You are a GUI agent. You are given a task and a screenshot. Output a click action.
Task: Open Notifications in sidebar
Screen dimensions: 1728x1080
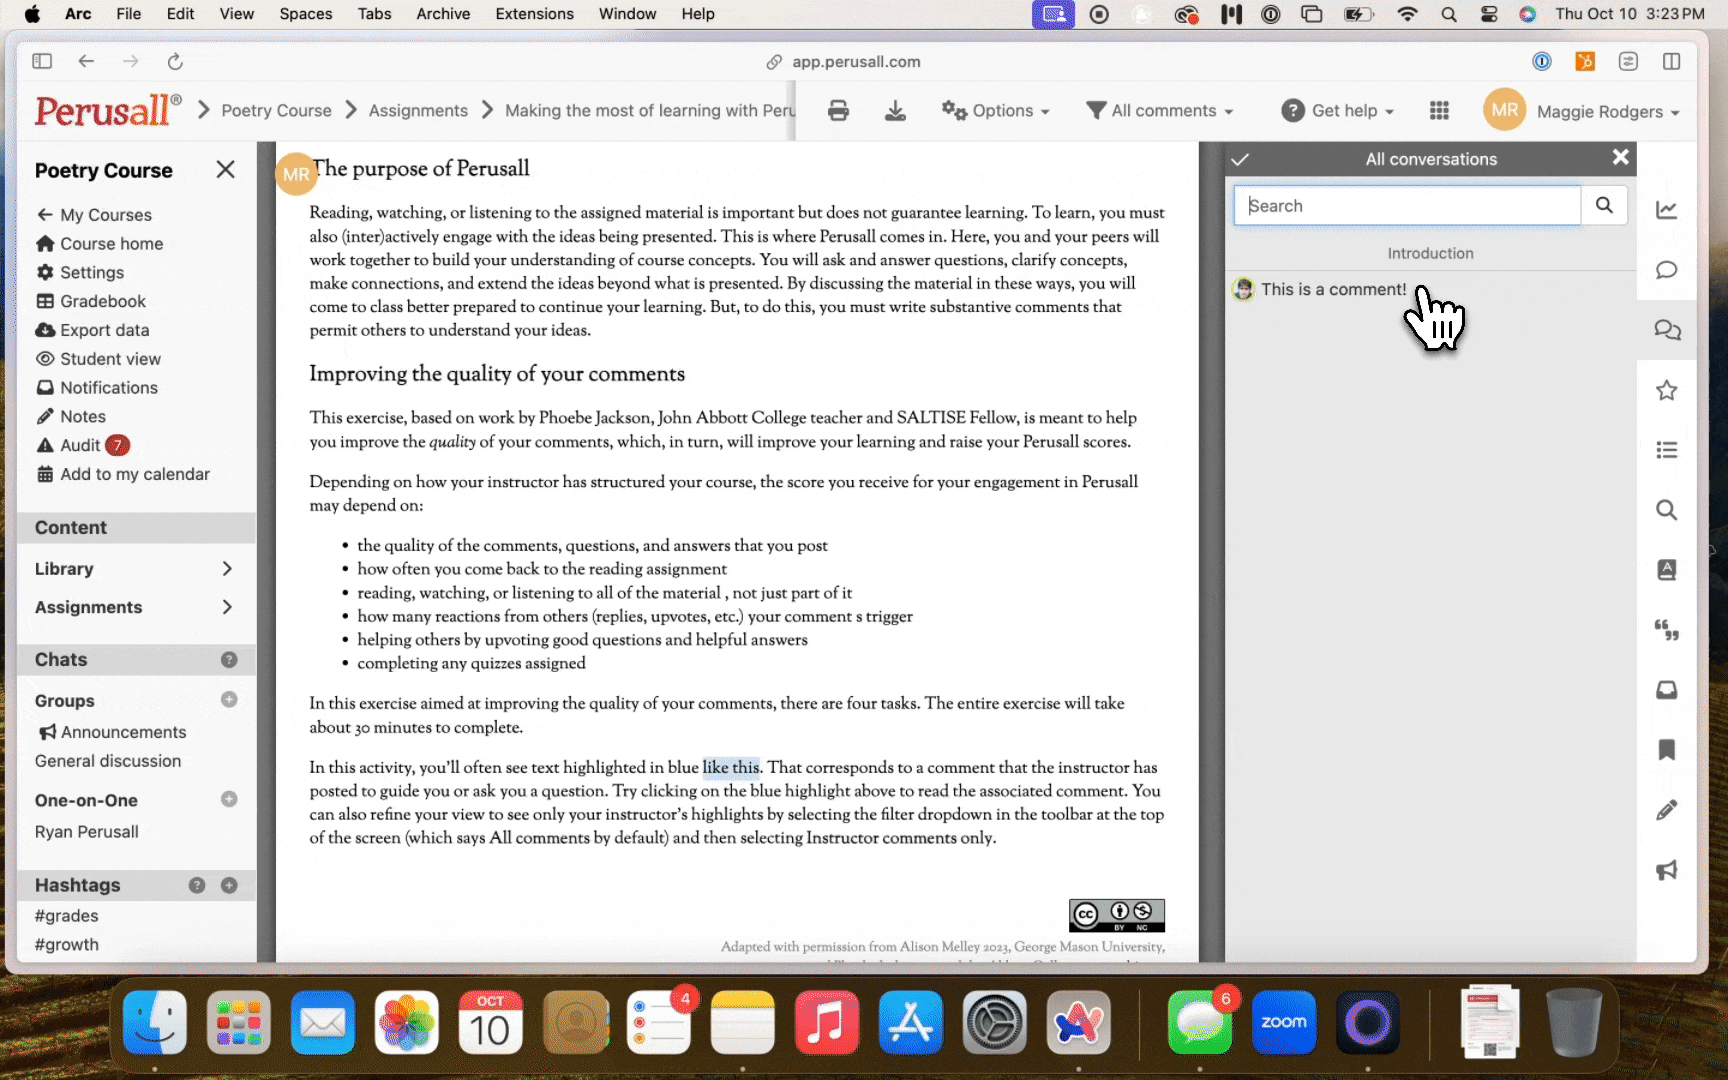[x=97, y=388]
